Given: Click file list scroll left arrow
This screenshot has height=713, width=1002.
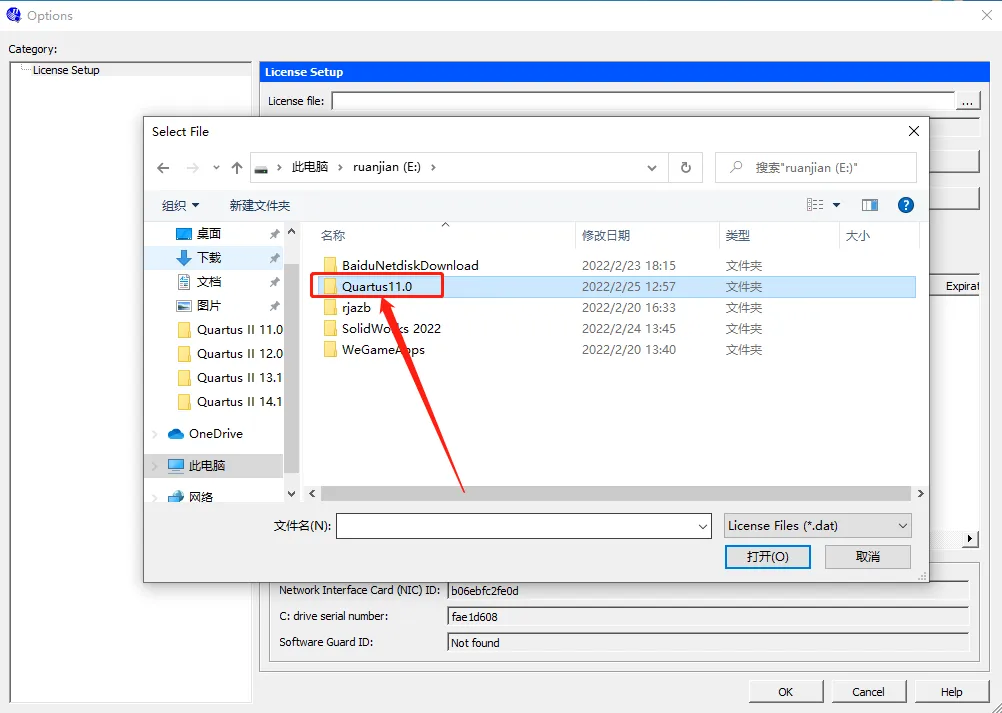Looking at the screenshot, I should coord(312,493).
